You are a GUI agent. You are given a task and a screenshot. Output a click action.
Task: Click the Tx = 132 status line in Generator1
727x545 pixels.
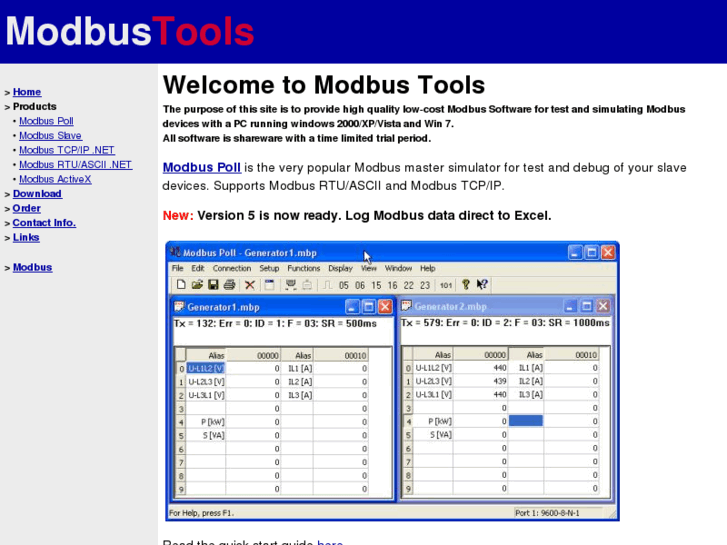(275, 323)
